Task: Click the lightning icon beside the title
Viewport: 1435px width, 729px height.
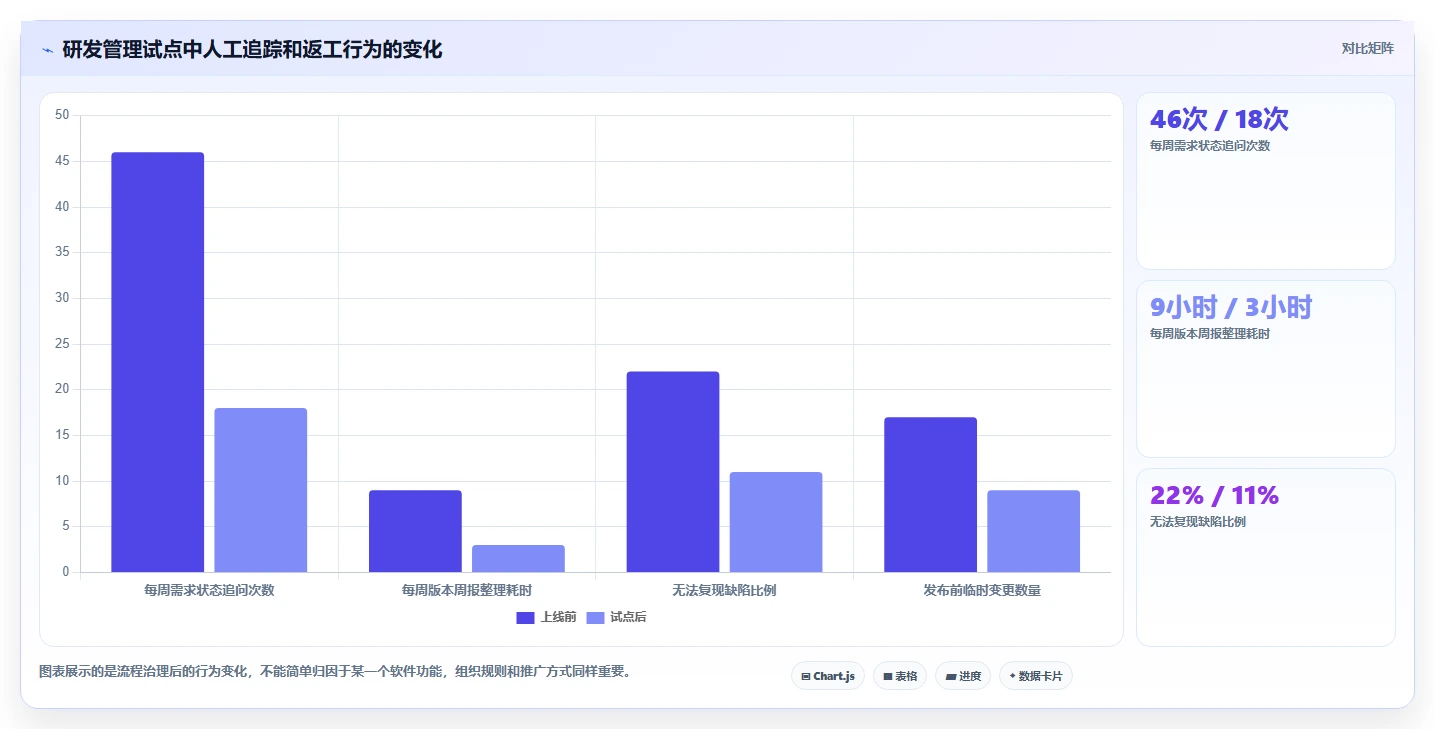Action: tap(47, 50)
